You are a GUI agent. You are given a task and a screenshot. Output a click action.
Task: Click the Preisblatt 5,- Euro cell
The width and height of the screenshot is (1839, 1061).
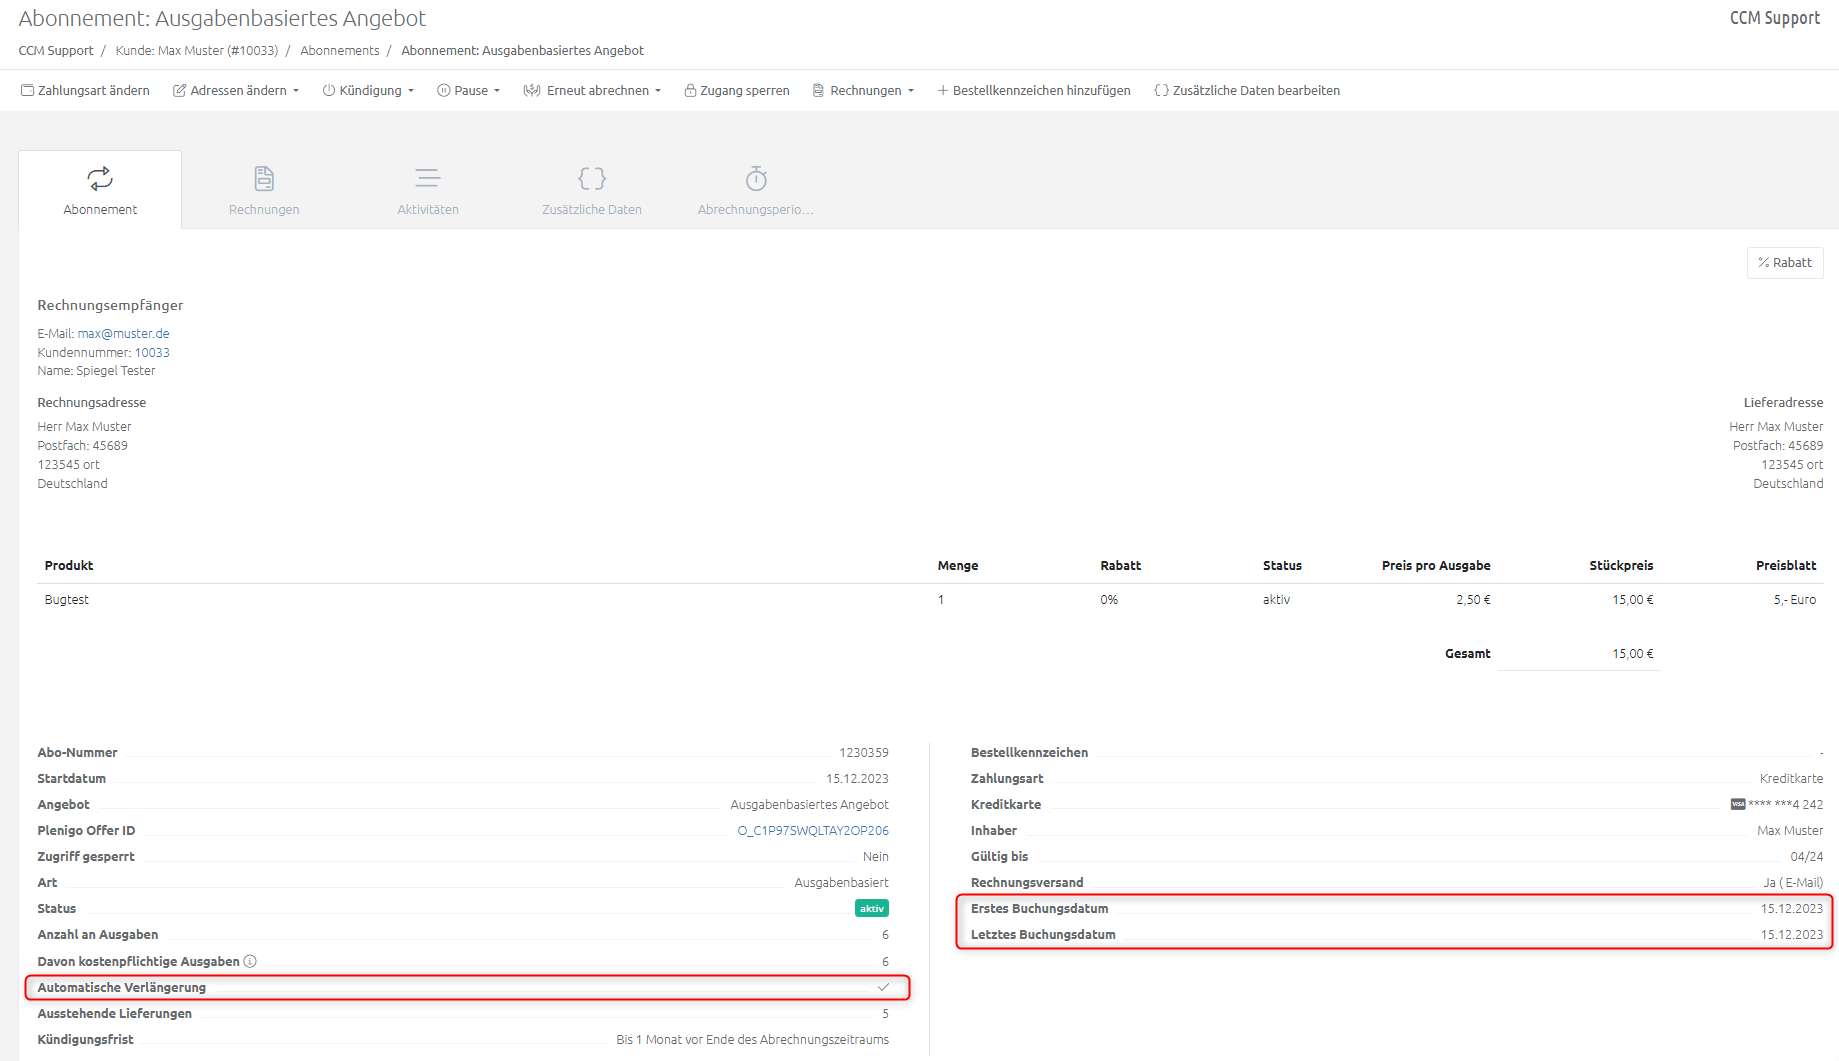point(1795,599)
